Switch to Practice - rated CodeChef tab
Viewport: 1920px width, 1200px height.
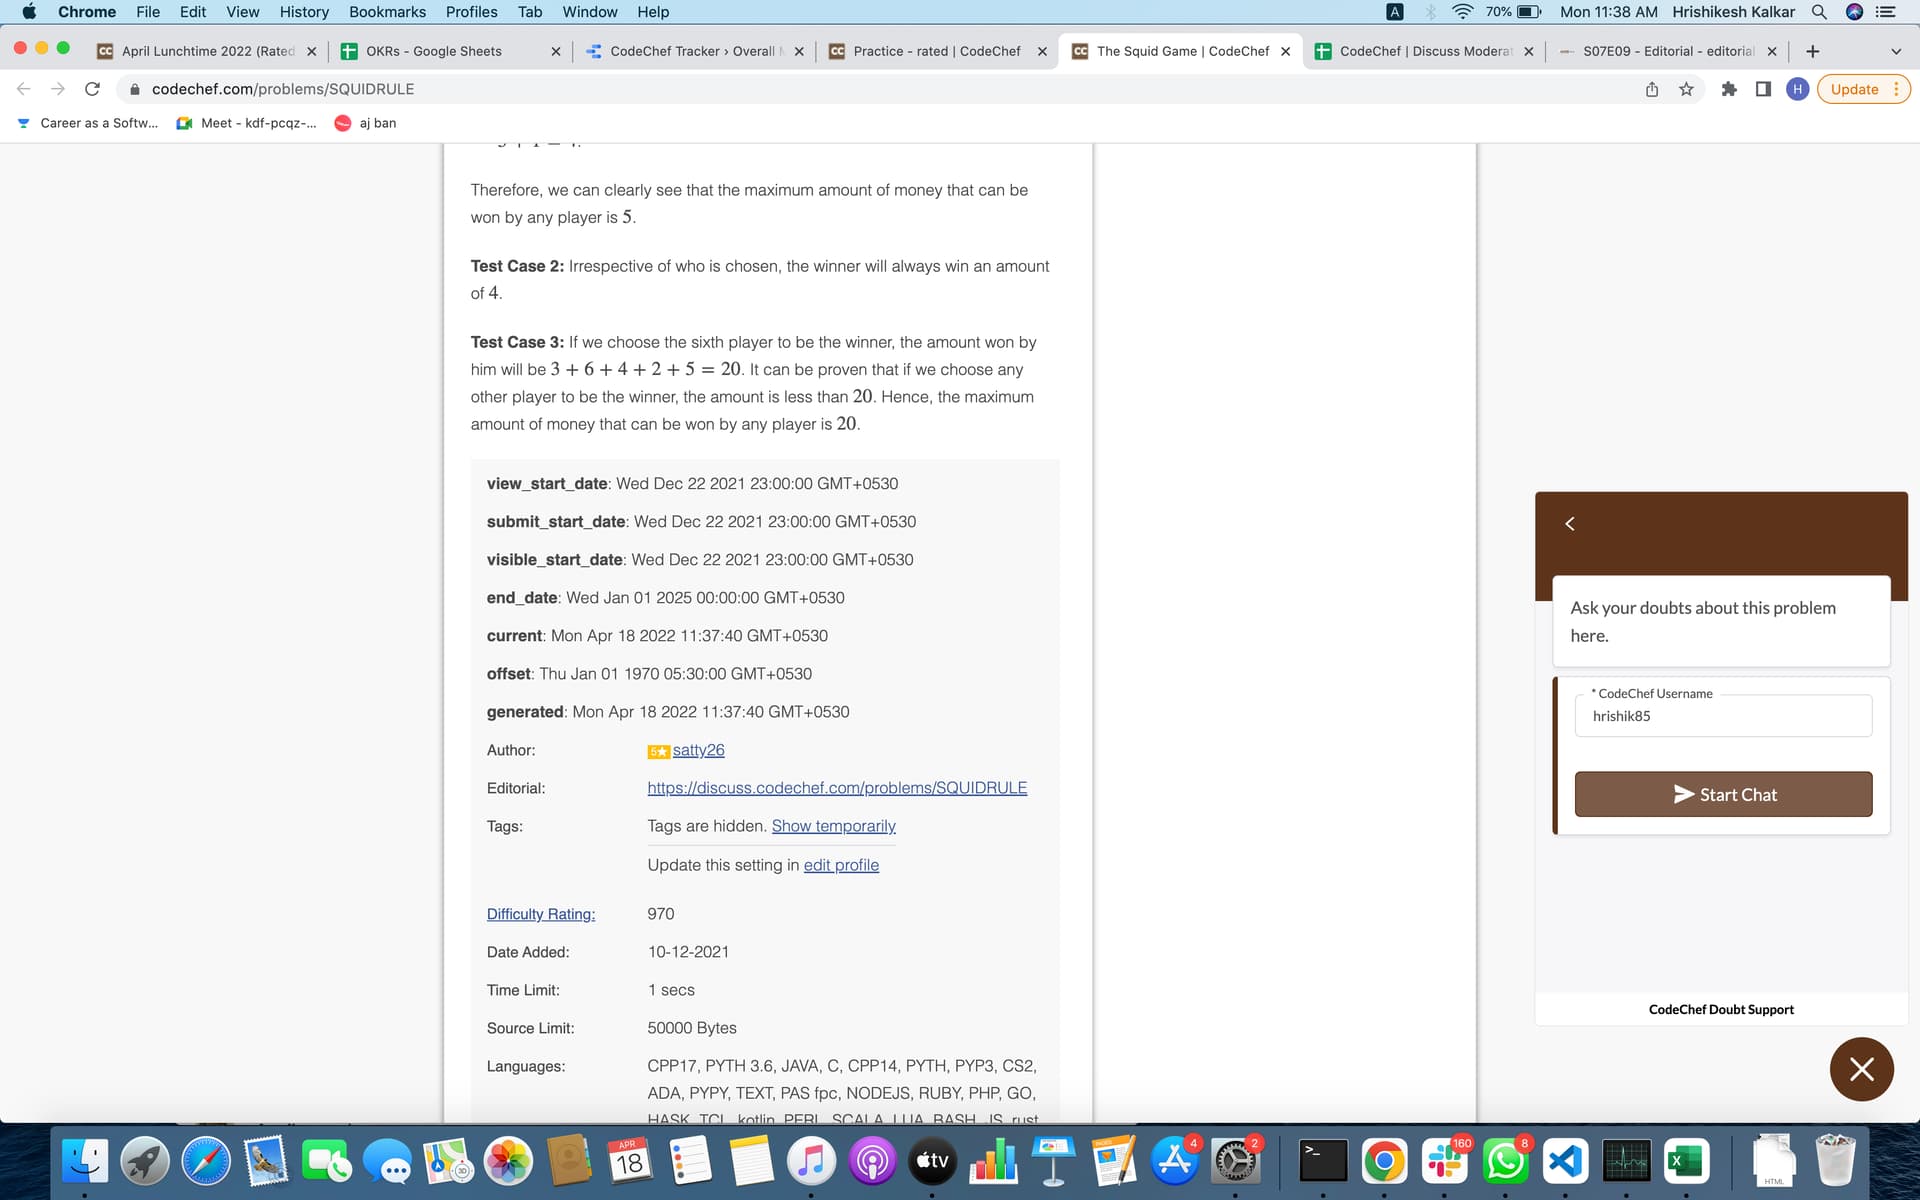point(936,51)
